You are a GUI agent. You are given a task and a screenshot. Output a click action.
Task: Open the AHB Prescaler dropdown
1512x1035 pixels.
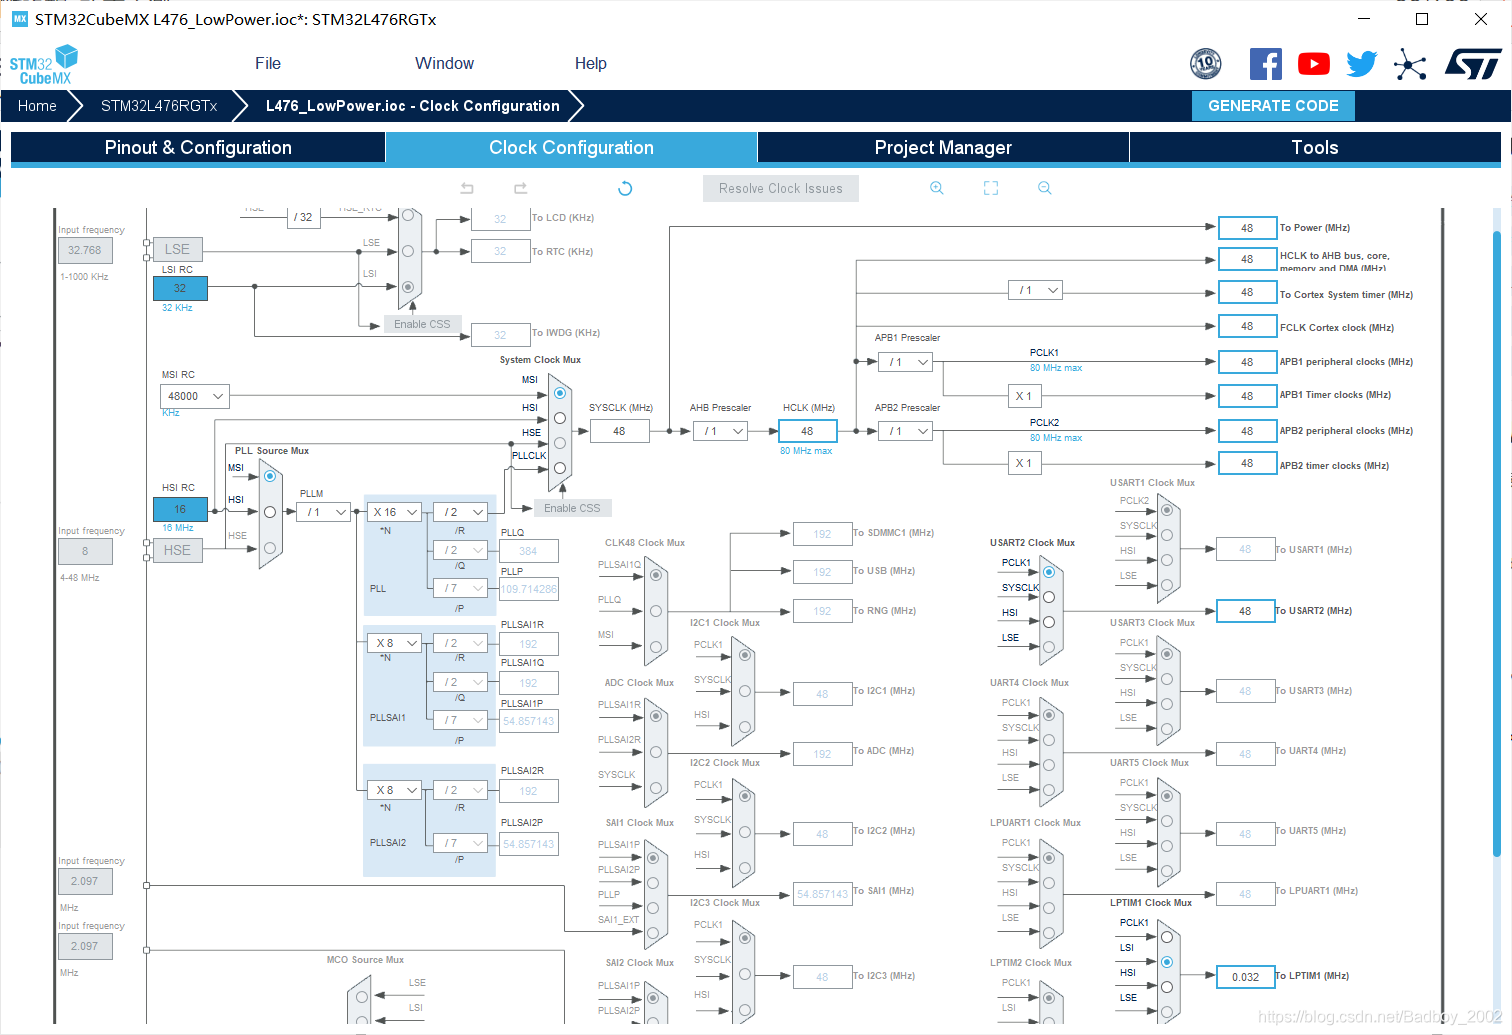tap(721, 431)
